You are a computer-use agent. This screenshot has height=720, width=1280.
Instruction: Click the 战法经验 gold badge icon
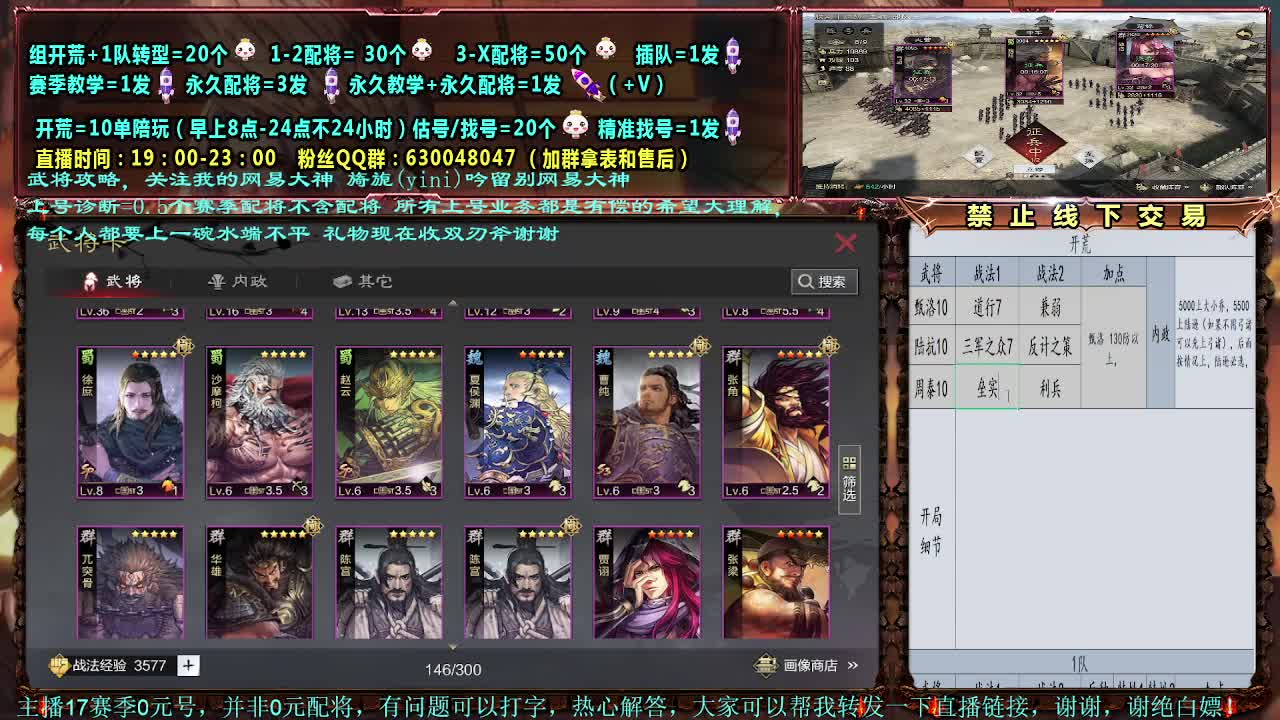click(x=60, y=665)
